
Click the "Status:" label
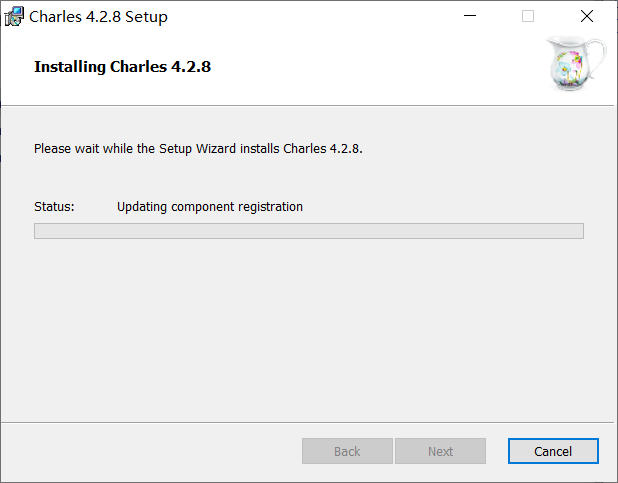(54, 207)
